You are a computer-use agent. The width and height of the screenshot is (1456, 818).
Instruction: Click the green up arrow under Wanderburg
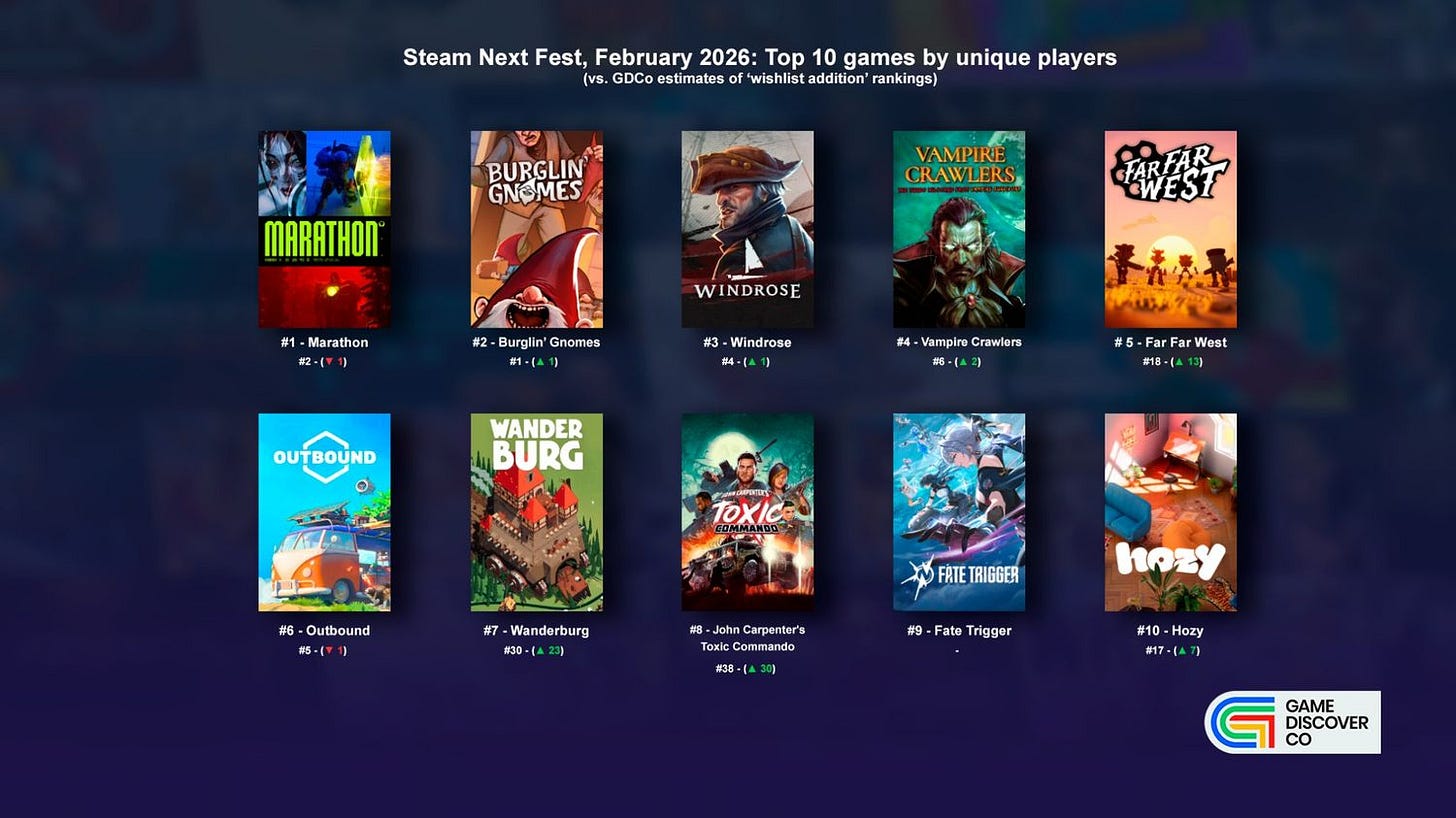pyautogui.click(x=540, y=650)
